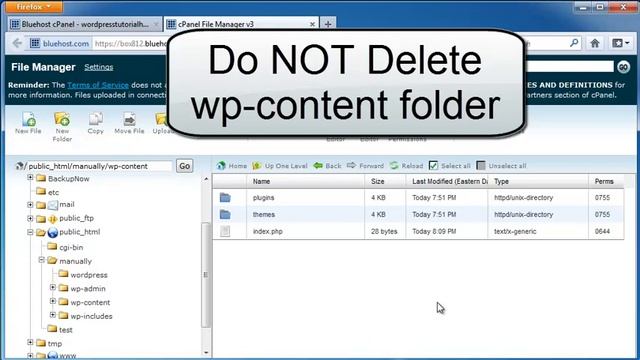Expand the BackupNow folder node
This screenshot has height=360, width=640.
tap(30, 178)
